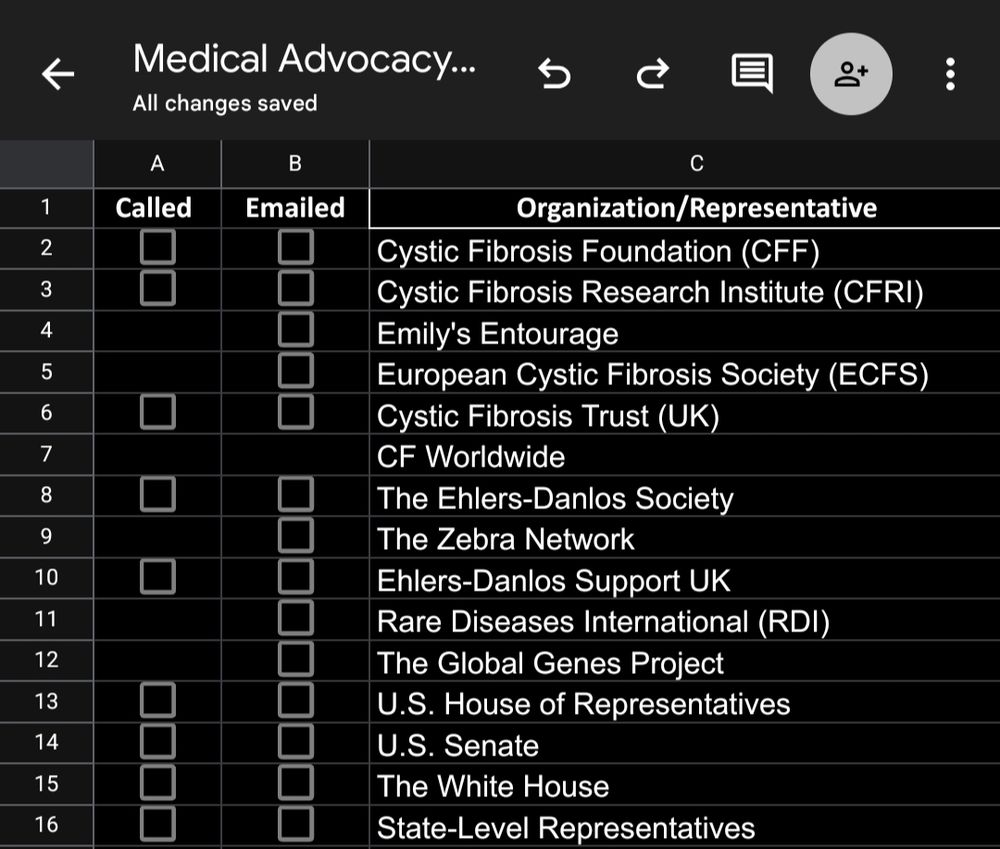Check Emailed box for Emily's Entourage
This screenshot has height=849, width=1000.
295,331
